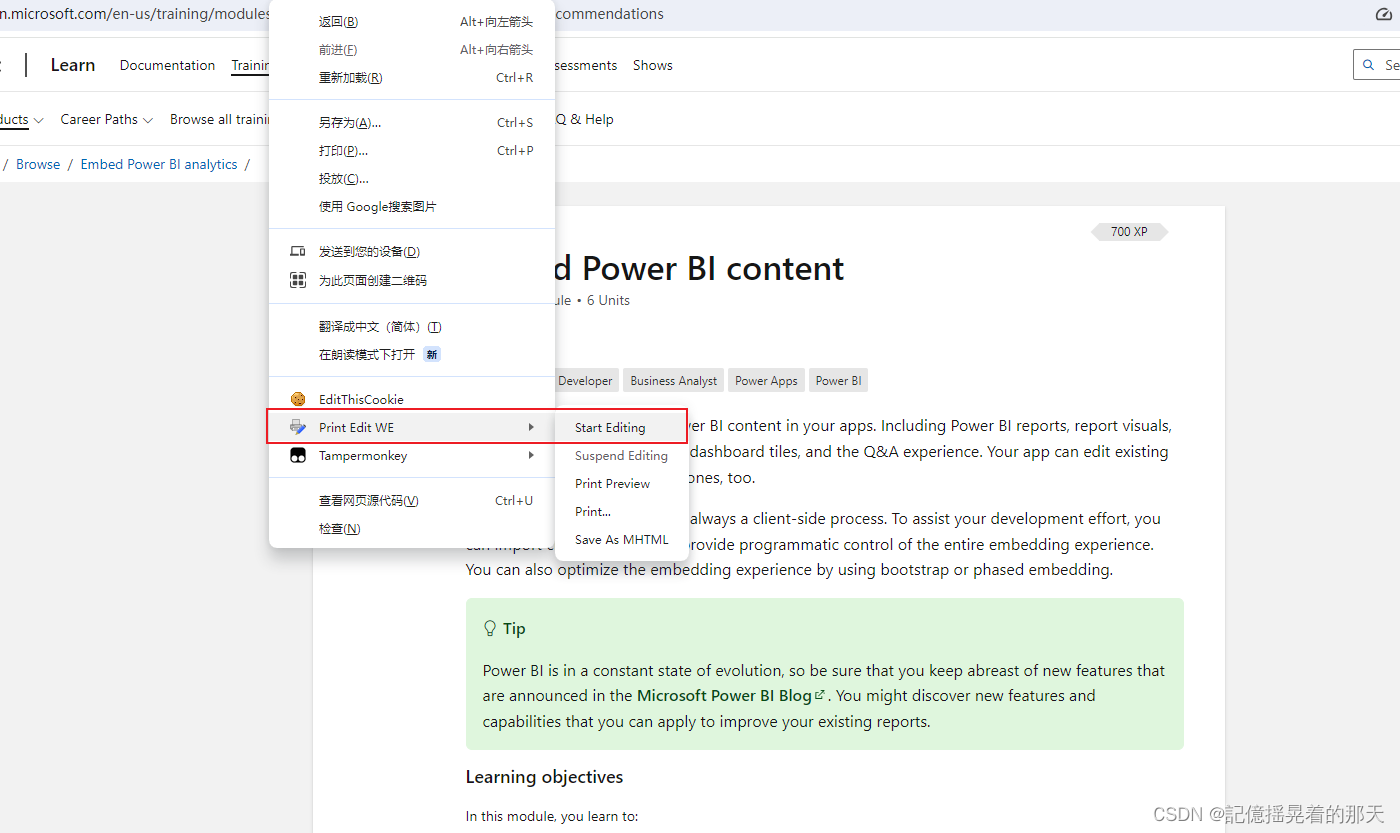Open the Documentation nav link
The image size is (1400, 833).
click(x=167, y=65)
